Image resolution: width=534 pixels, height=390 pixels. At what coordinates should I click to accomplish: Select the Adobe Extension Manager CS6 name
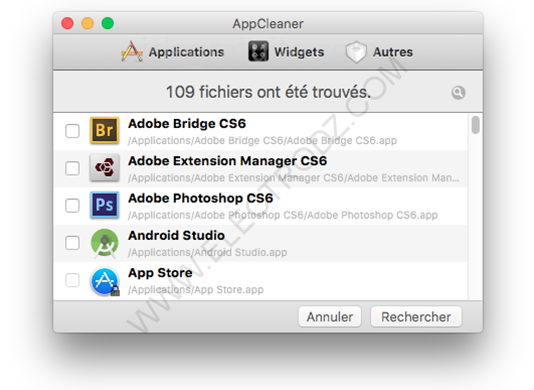tap(227, 161)
